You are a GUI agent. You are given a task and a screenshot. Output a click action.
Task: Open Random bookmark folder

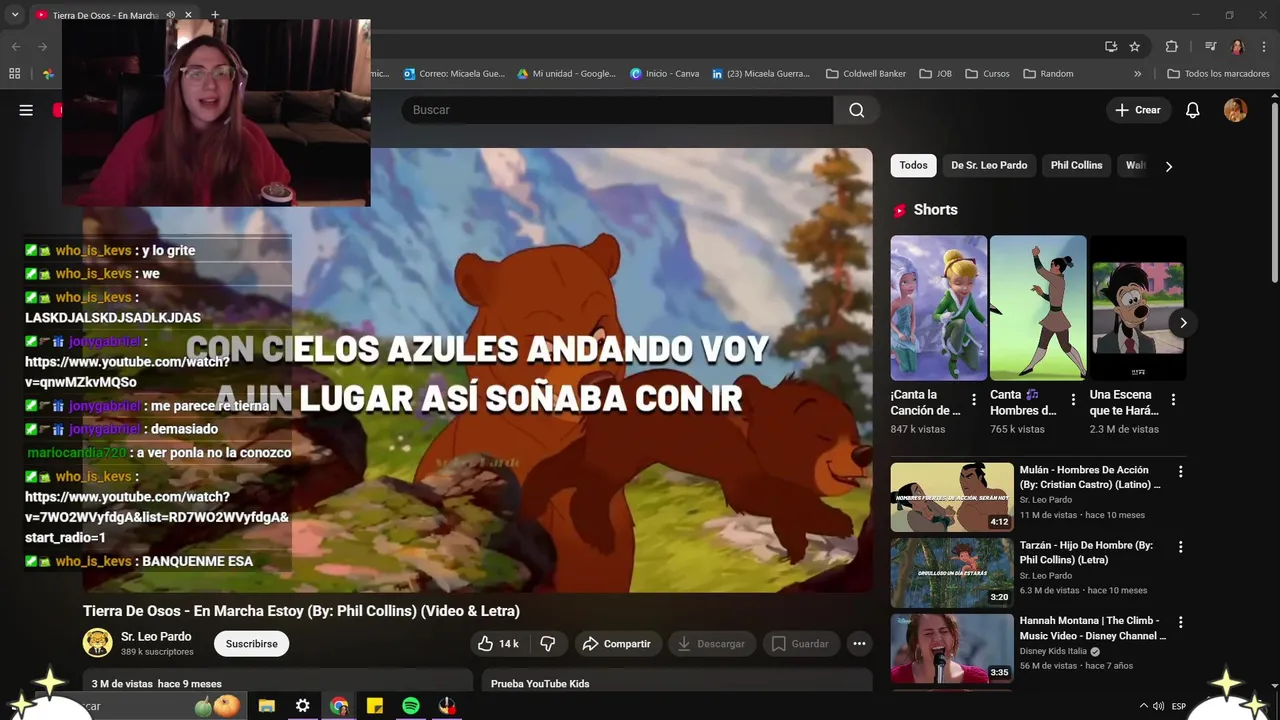tap(1048, 74)
